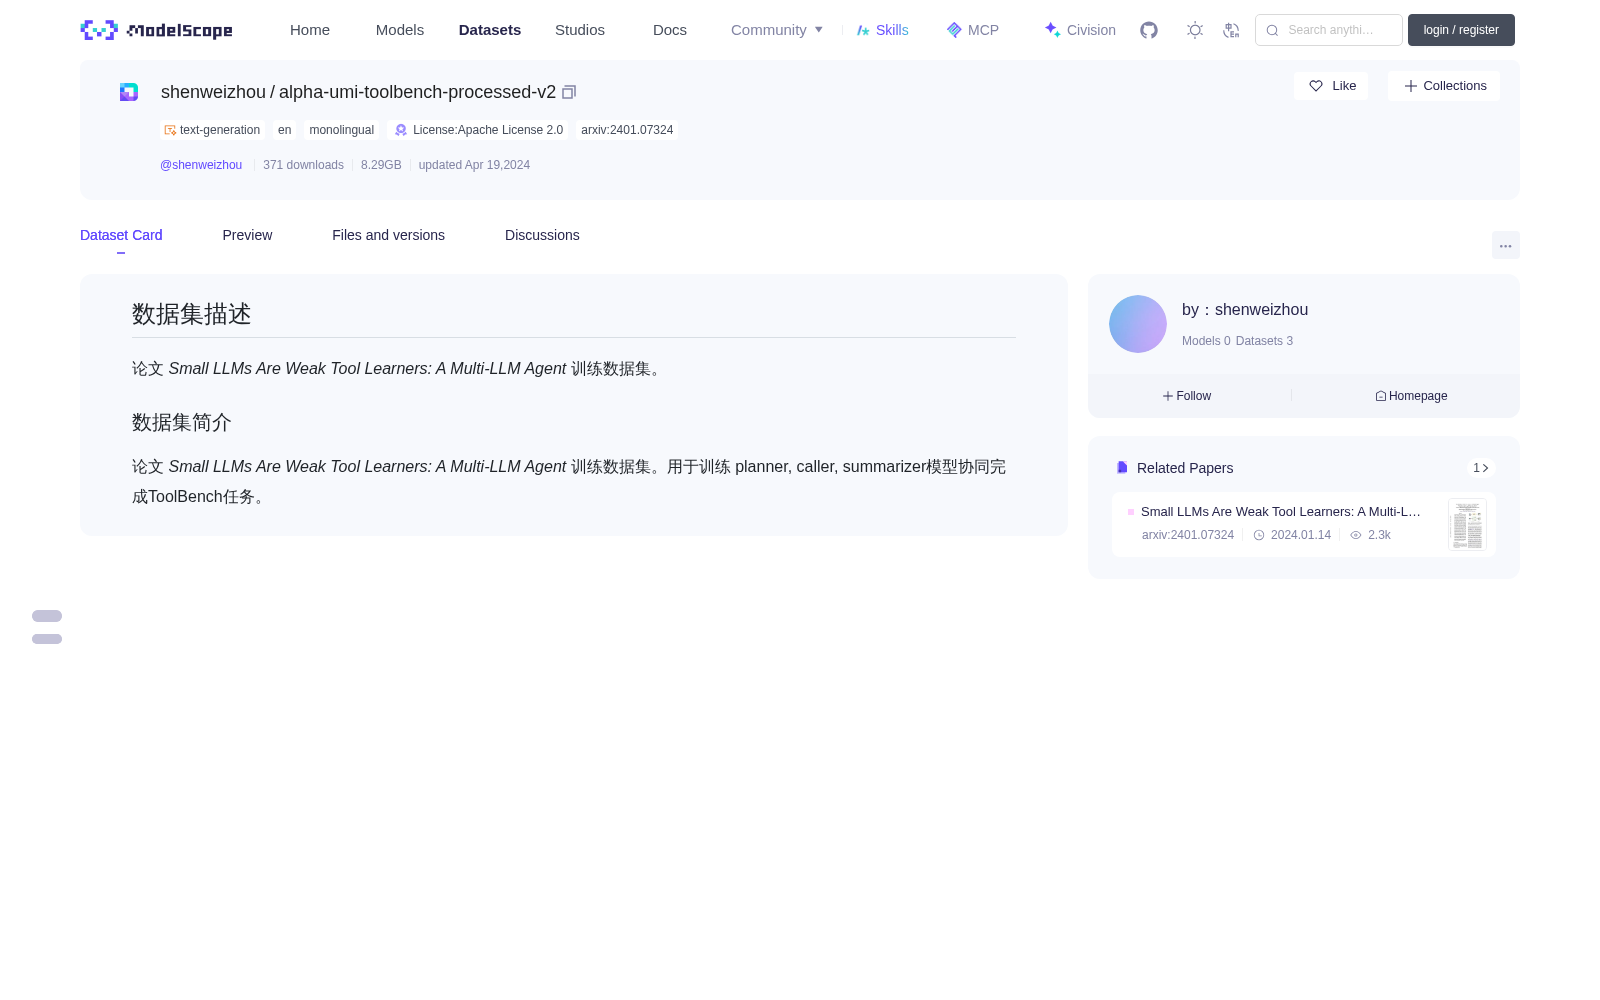
Task: Click the 数据集简介 heading
Action: 182,422
